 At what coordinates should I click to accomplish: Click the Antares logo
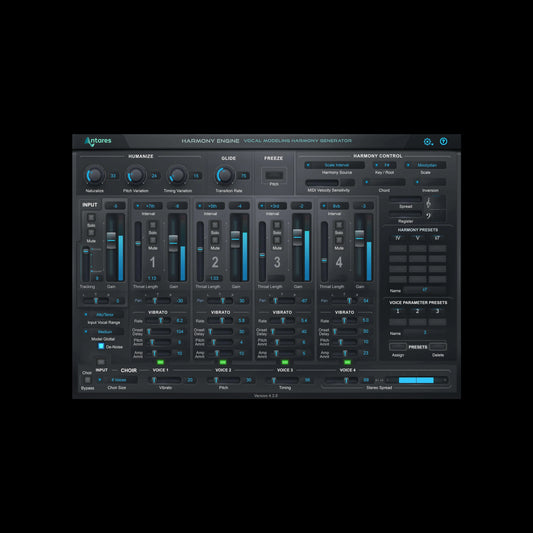[98, 141]
